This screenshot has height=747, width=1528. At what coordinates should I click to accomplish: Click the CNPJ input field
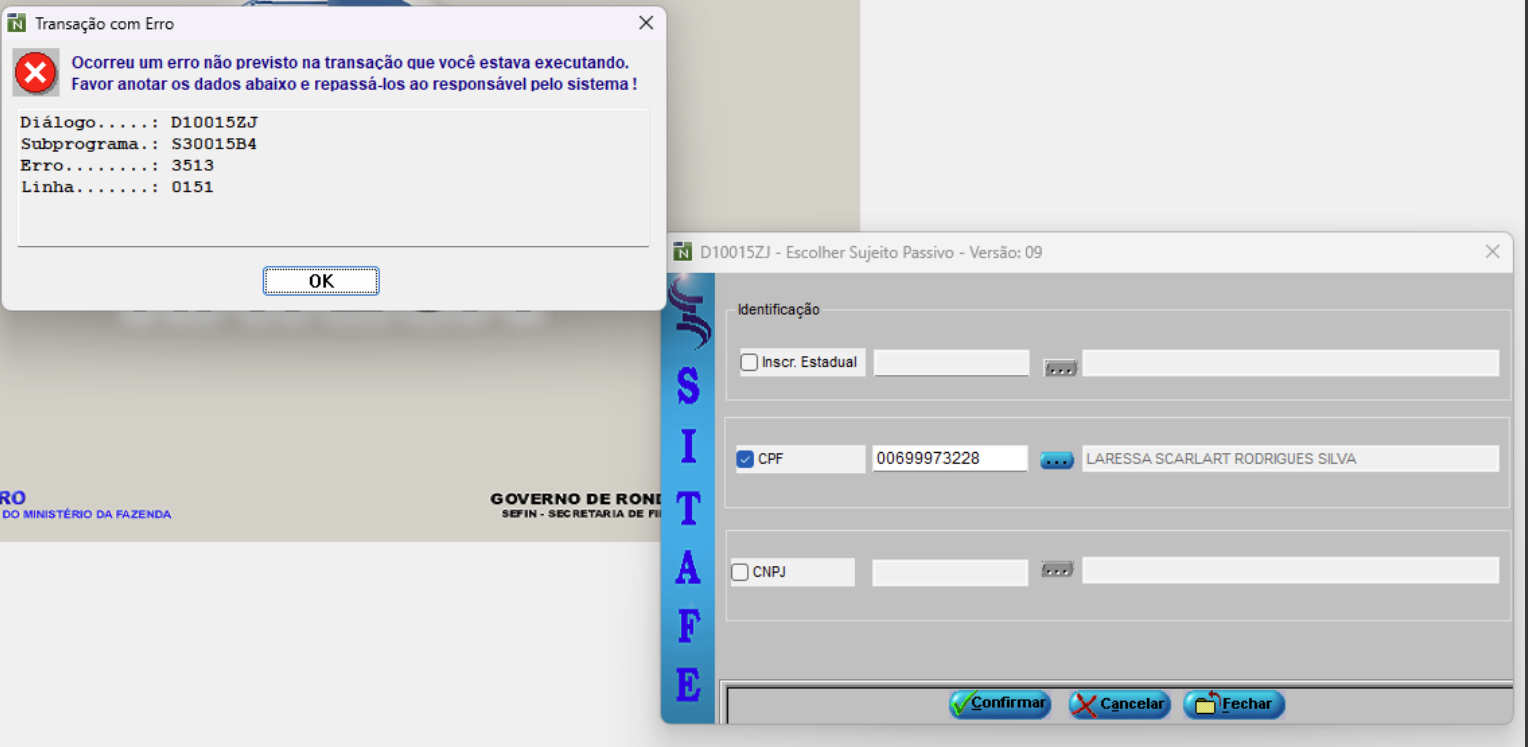[x=949, y=573]
